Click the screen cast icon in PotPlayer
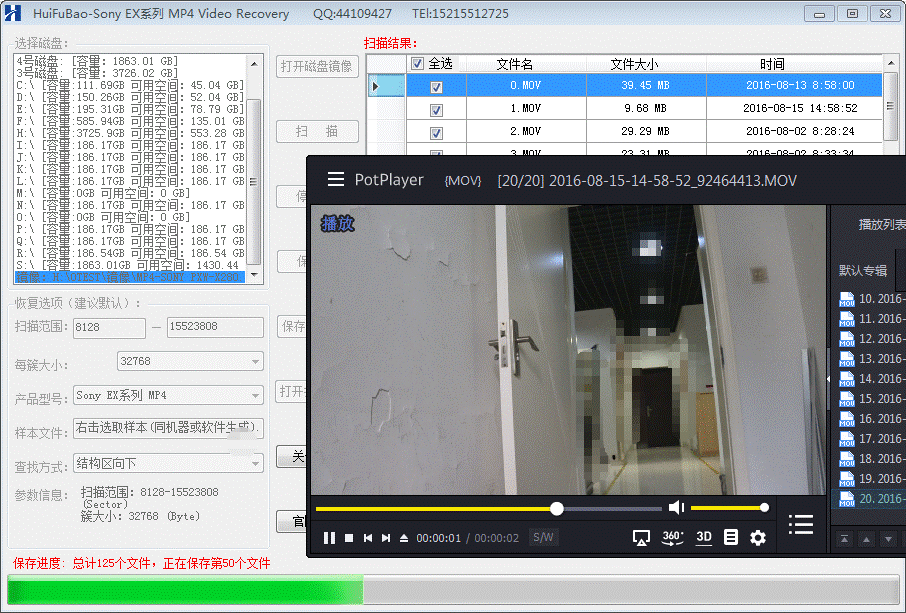 pyautogui.click(x=641, y=538)
